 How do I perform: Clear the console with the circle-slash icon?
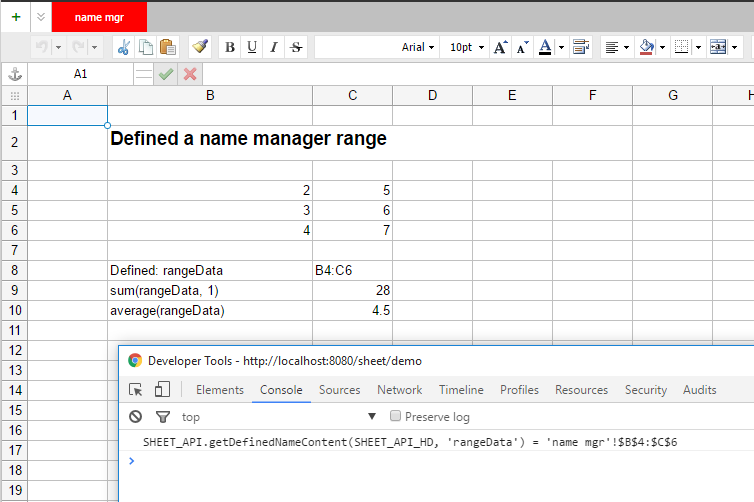pyautogui.click(x=136, y=416)
